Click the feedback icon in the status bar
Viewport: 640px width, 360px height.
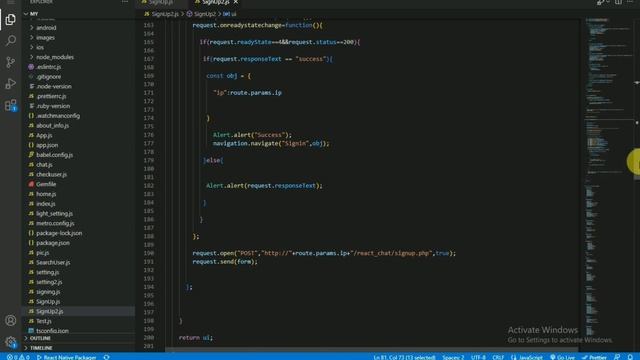(x=617, y=357)
